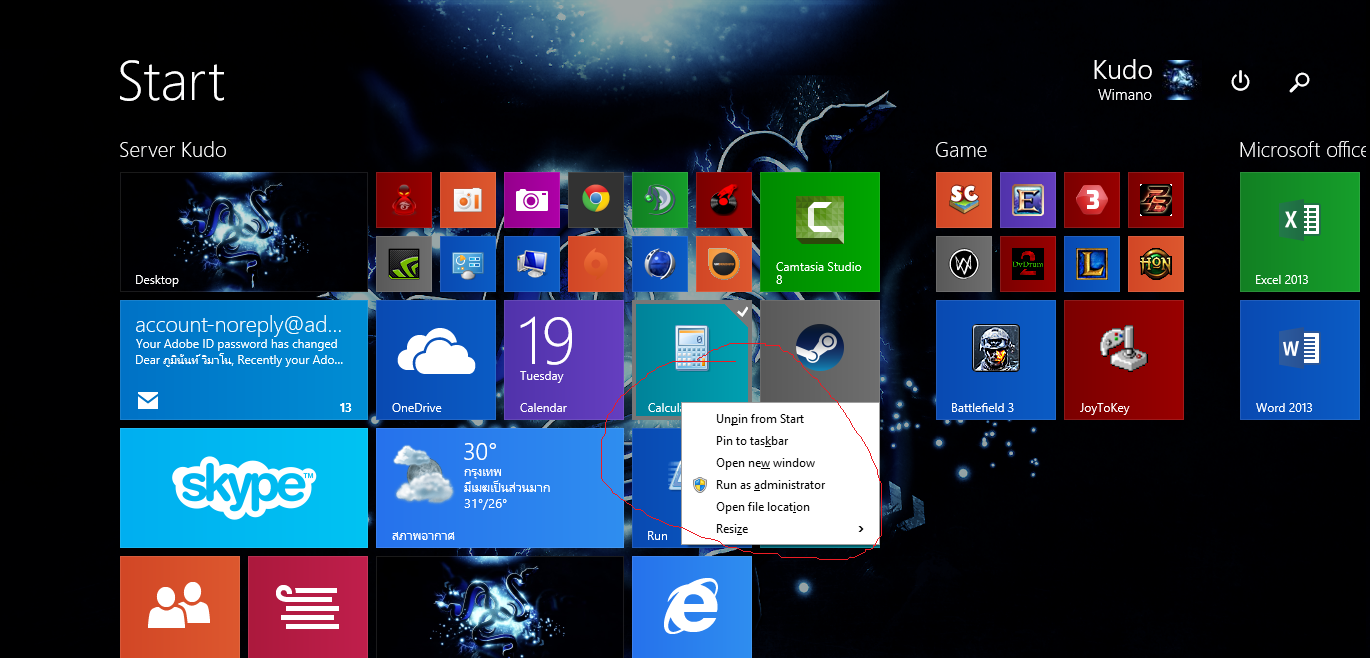1370x658 pixels.
Task: Open the JoyToKey tile
Action: click(x=1124, y=360)
